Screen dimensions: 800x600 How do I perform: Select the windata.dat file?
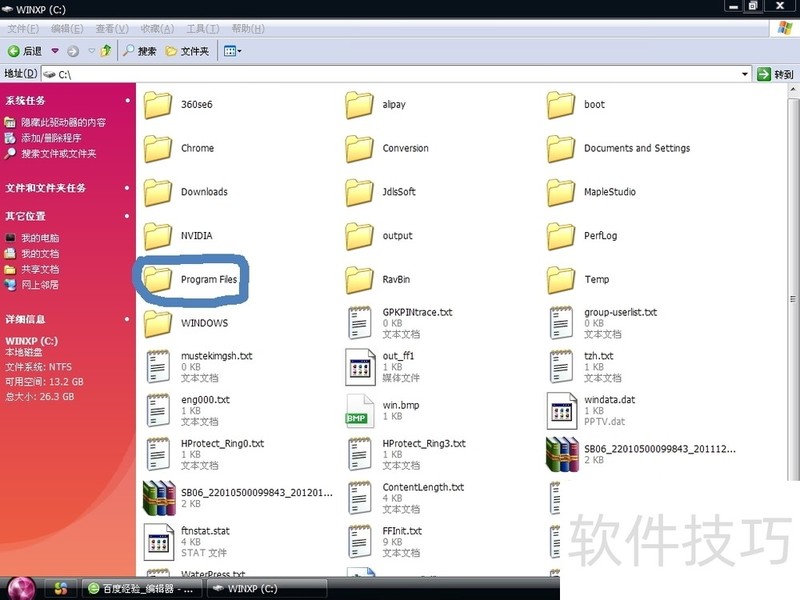pyautogui.click(x=591, y=411)
